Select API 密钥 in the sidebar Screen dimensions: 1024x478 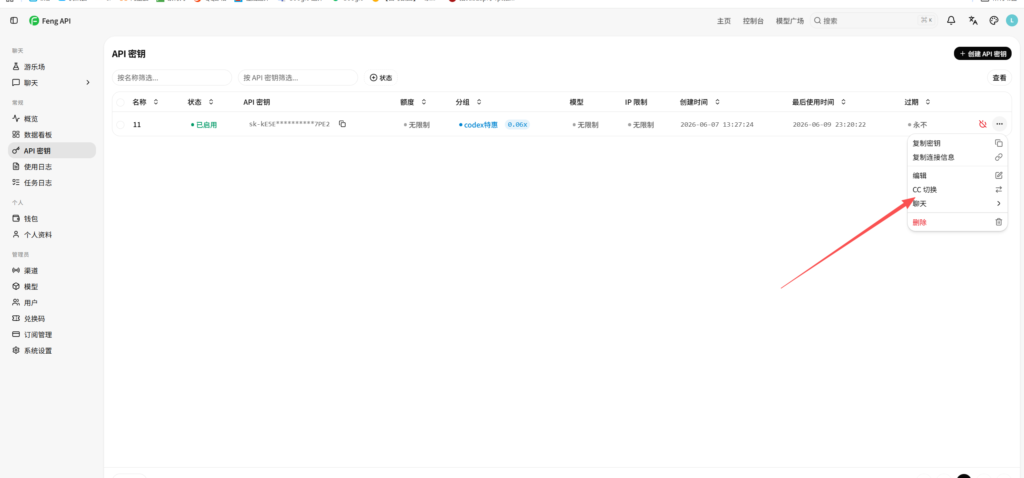(52, 151)
